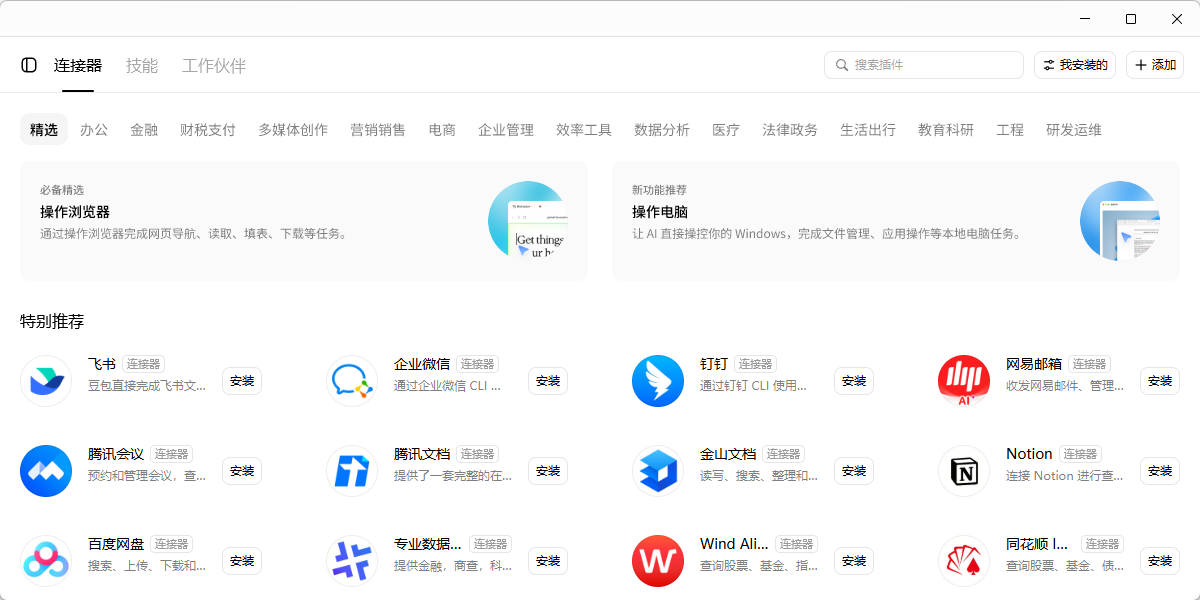Screen dimensions: 1200x600
Task: Install the 飞书 connector
Action: [x=242, y=381]
